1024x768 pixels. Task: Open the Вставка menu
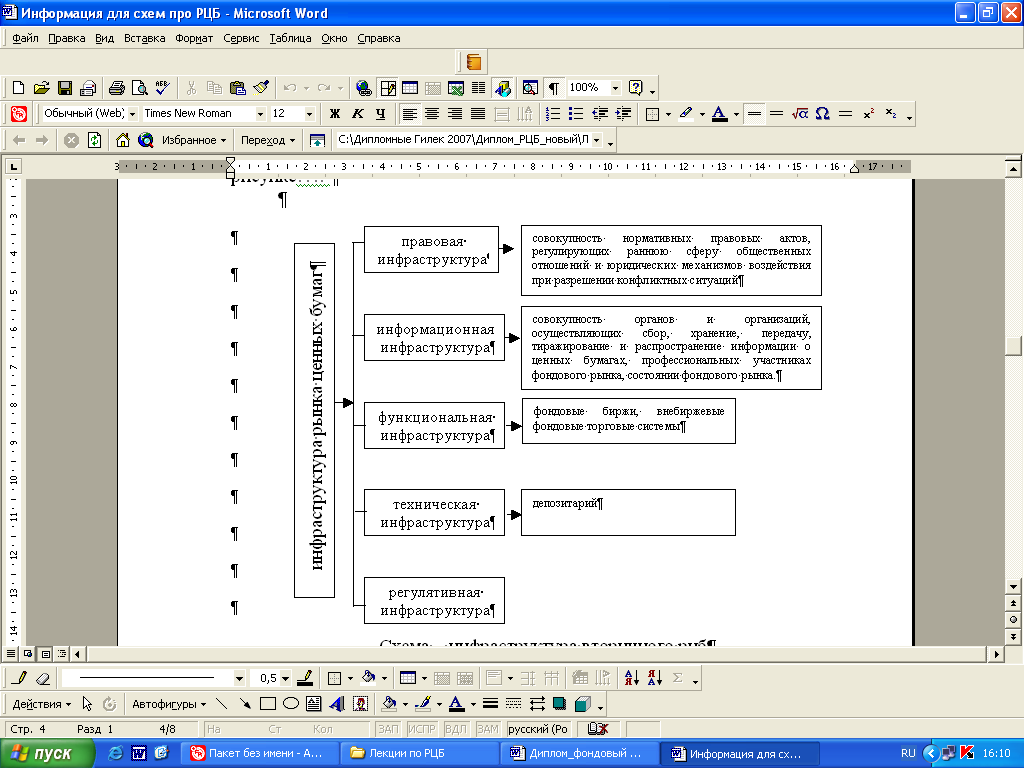click(x=144, y=38)
